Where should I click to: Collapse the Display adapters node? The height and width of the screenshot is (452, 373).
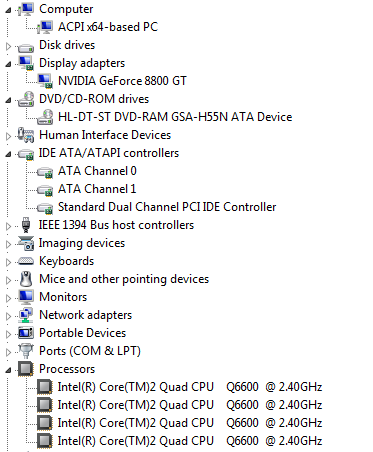click(8, 64)
